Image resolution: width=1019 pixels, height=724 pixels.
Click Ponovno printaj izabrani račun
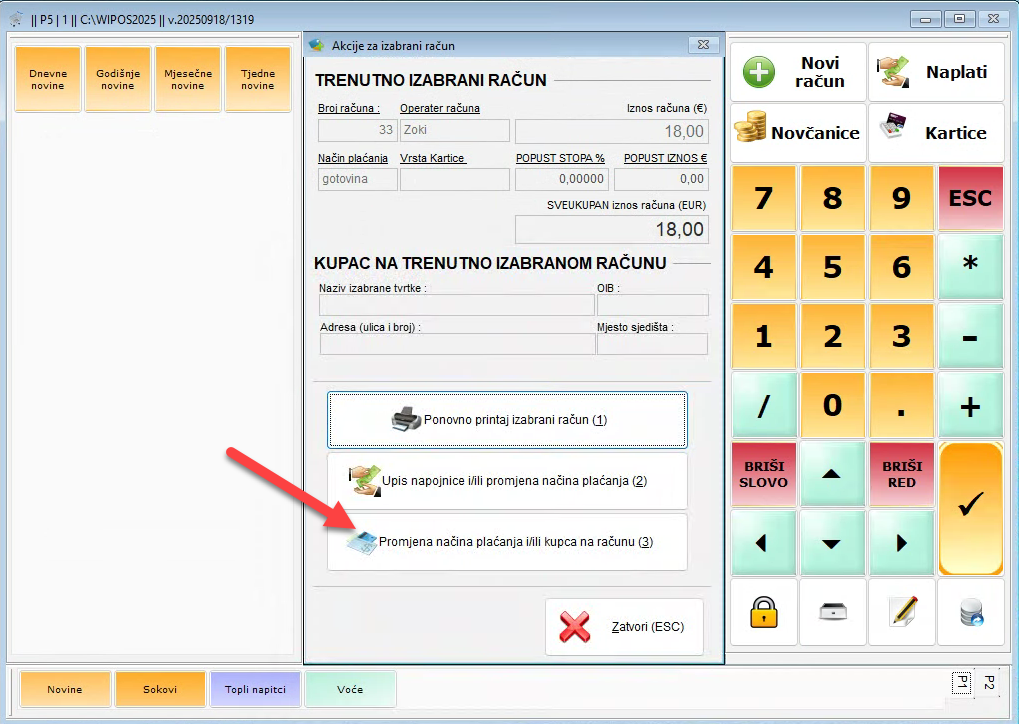[507, 420]
